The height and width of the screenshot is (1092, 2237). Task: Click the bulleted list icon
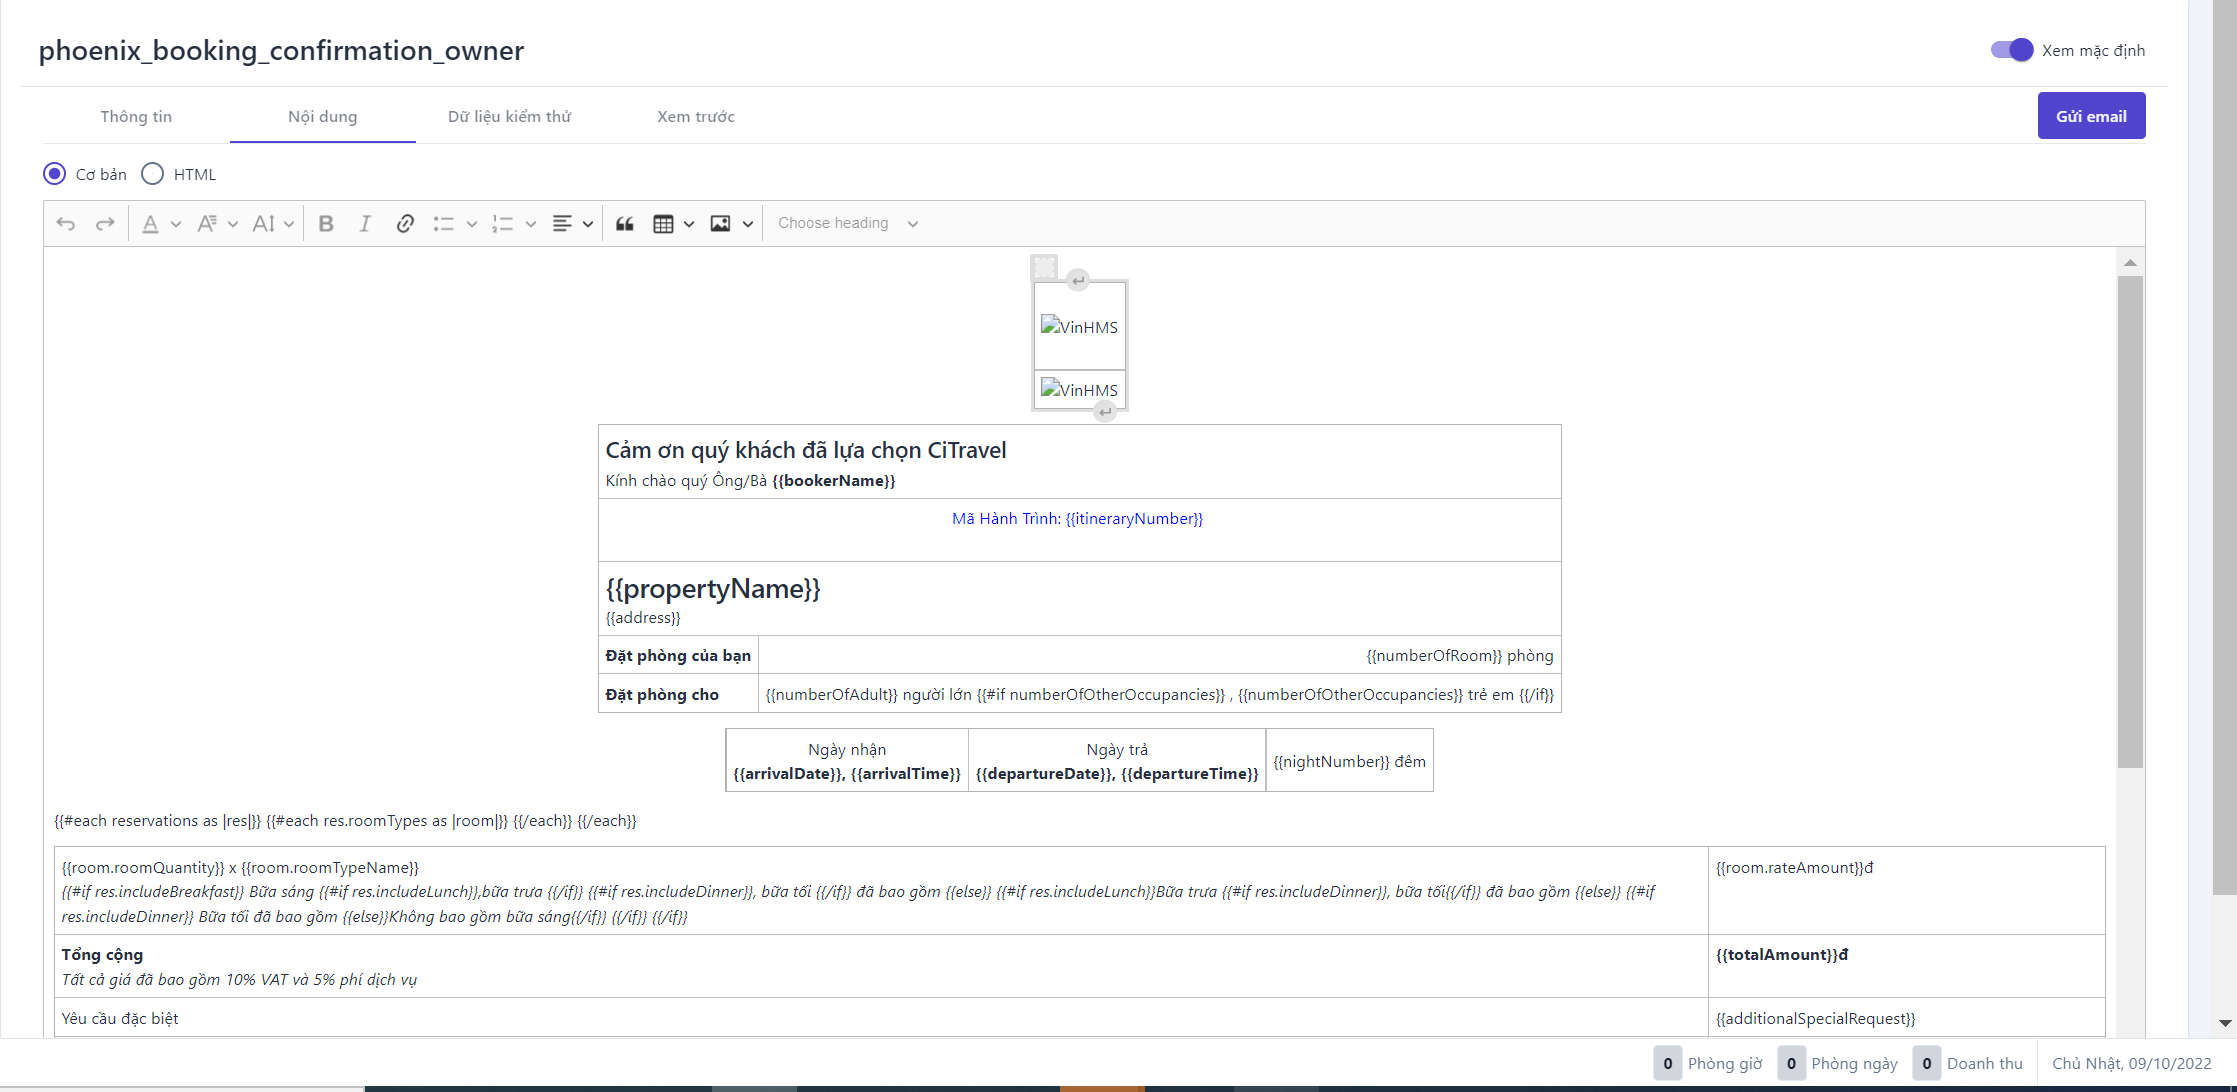[444, 224]
